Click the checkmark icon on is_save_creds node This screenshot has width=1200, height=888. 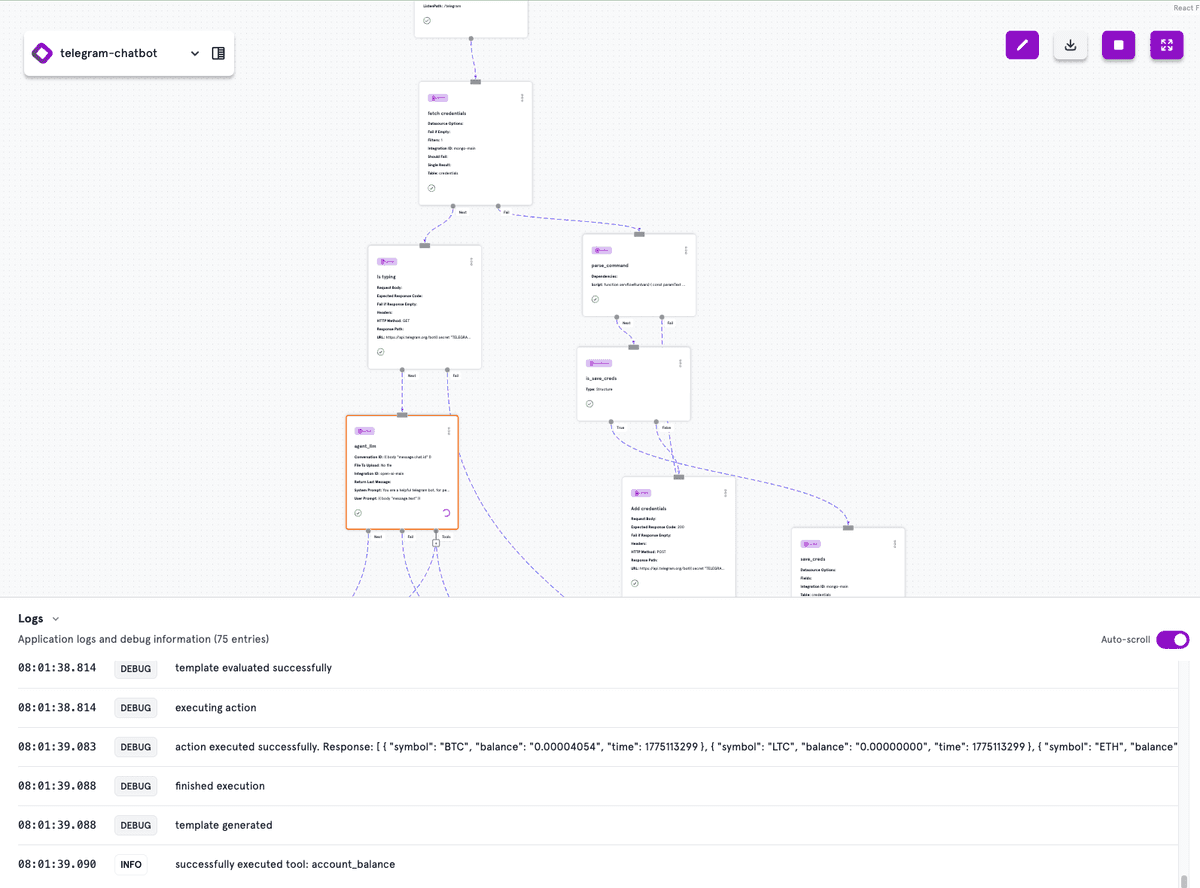tap(589, 405)
